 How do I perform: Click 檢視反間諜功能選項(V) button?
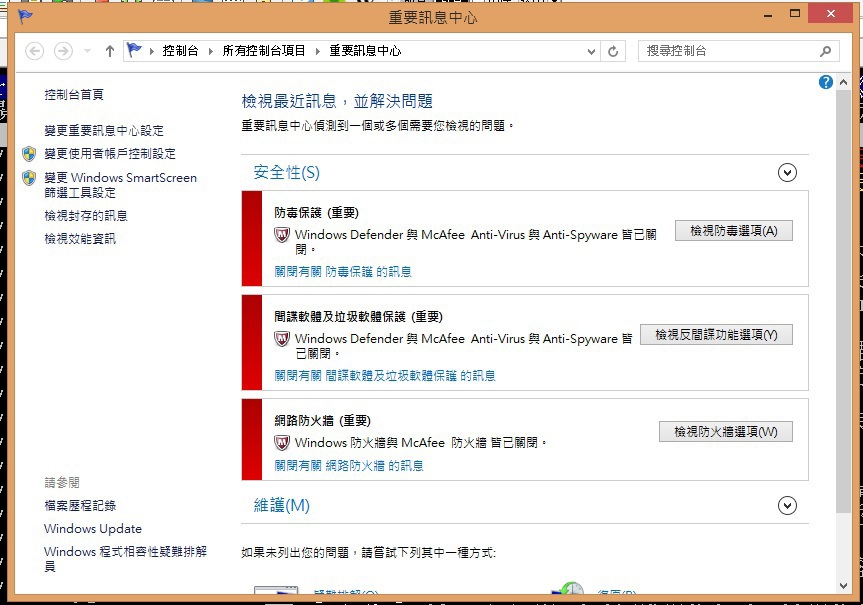click(716, 335)
